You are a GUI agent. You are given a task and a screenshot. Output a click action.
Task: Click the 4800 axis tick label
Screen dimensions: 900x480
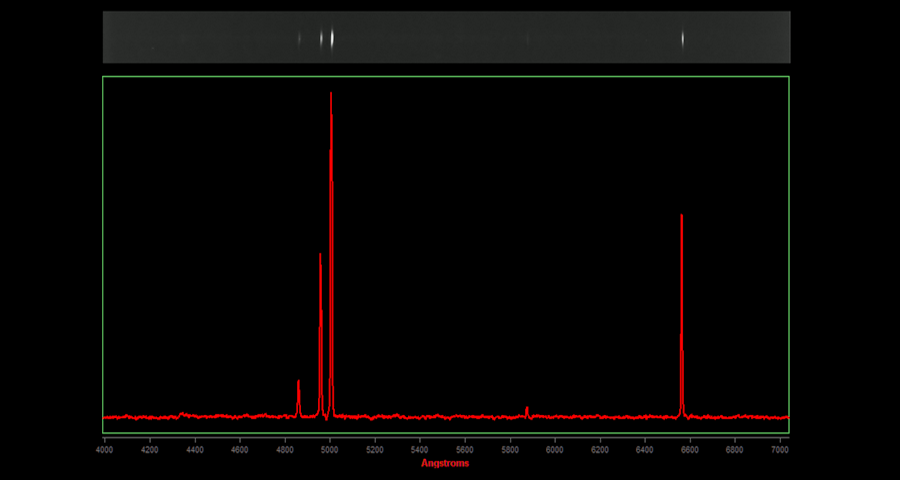point(284,450)
